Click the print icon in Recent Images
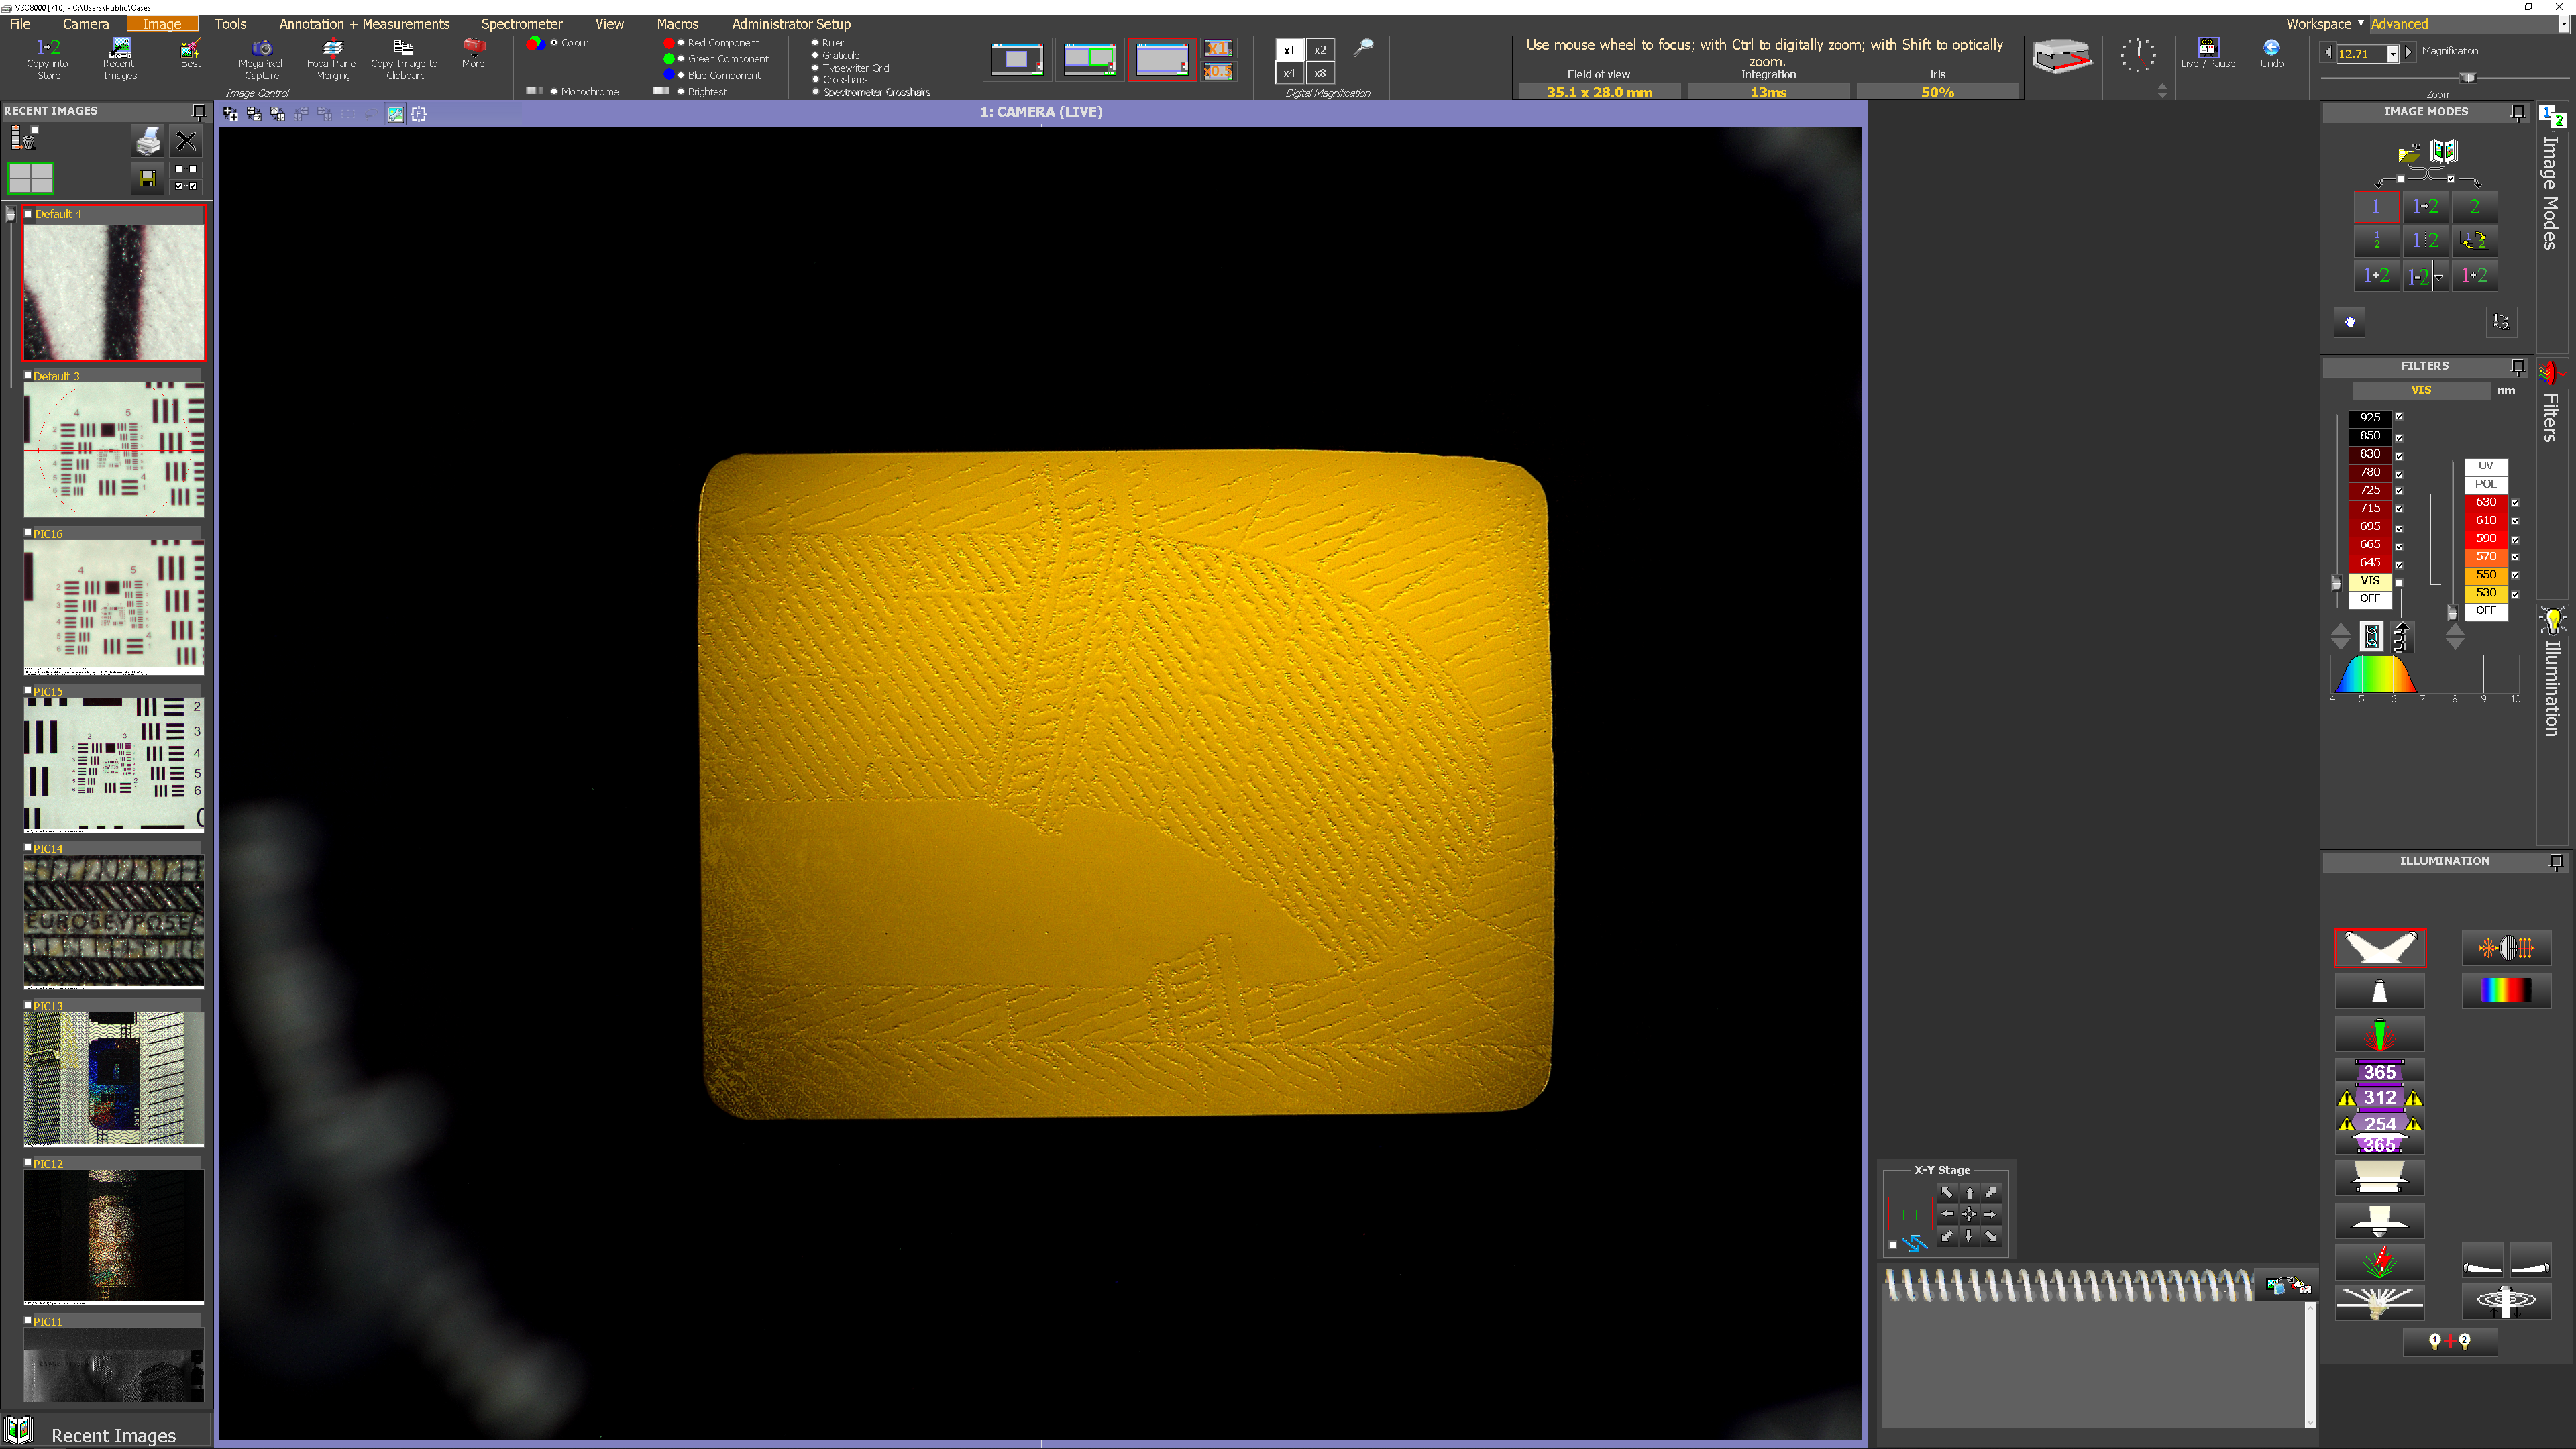 click(x=148, y=141)
